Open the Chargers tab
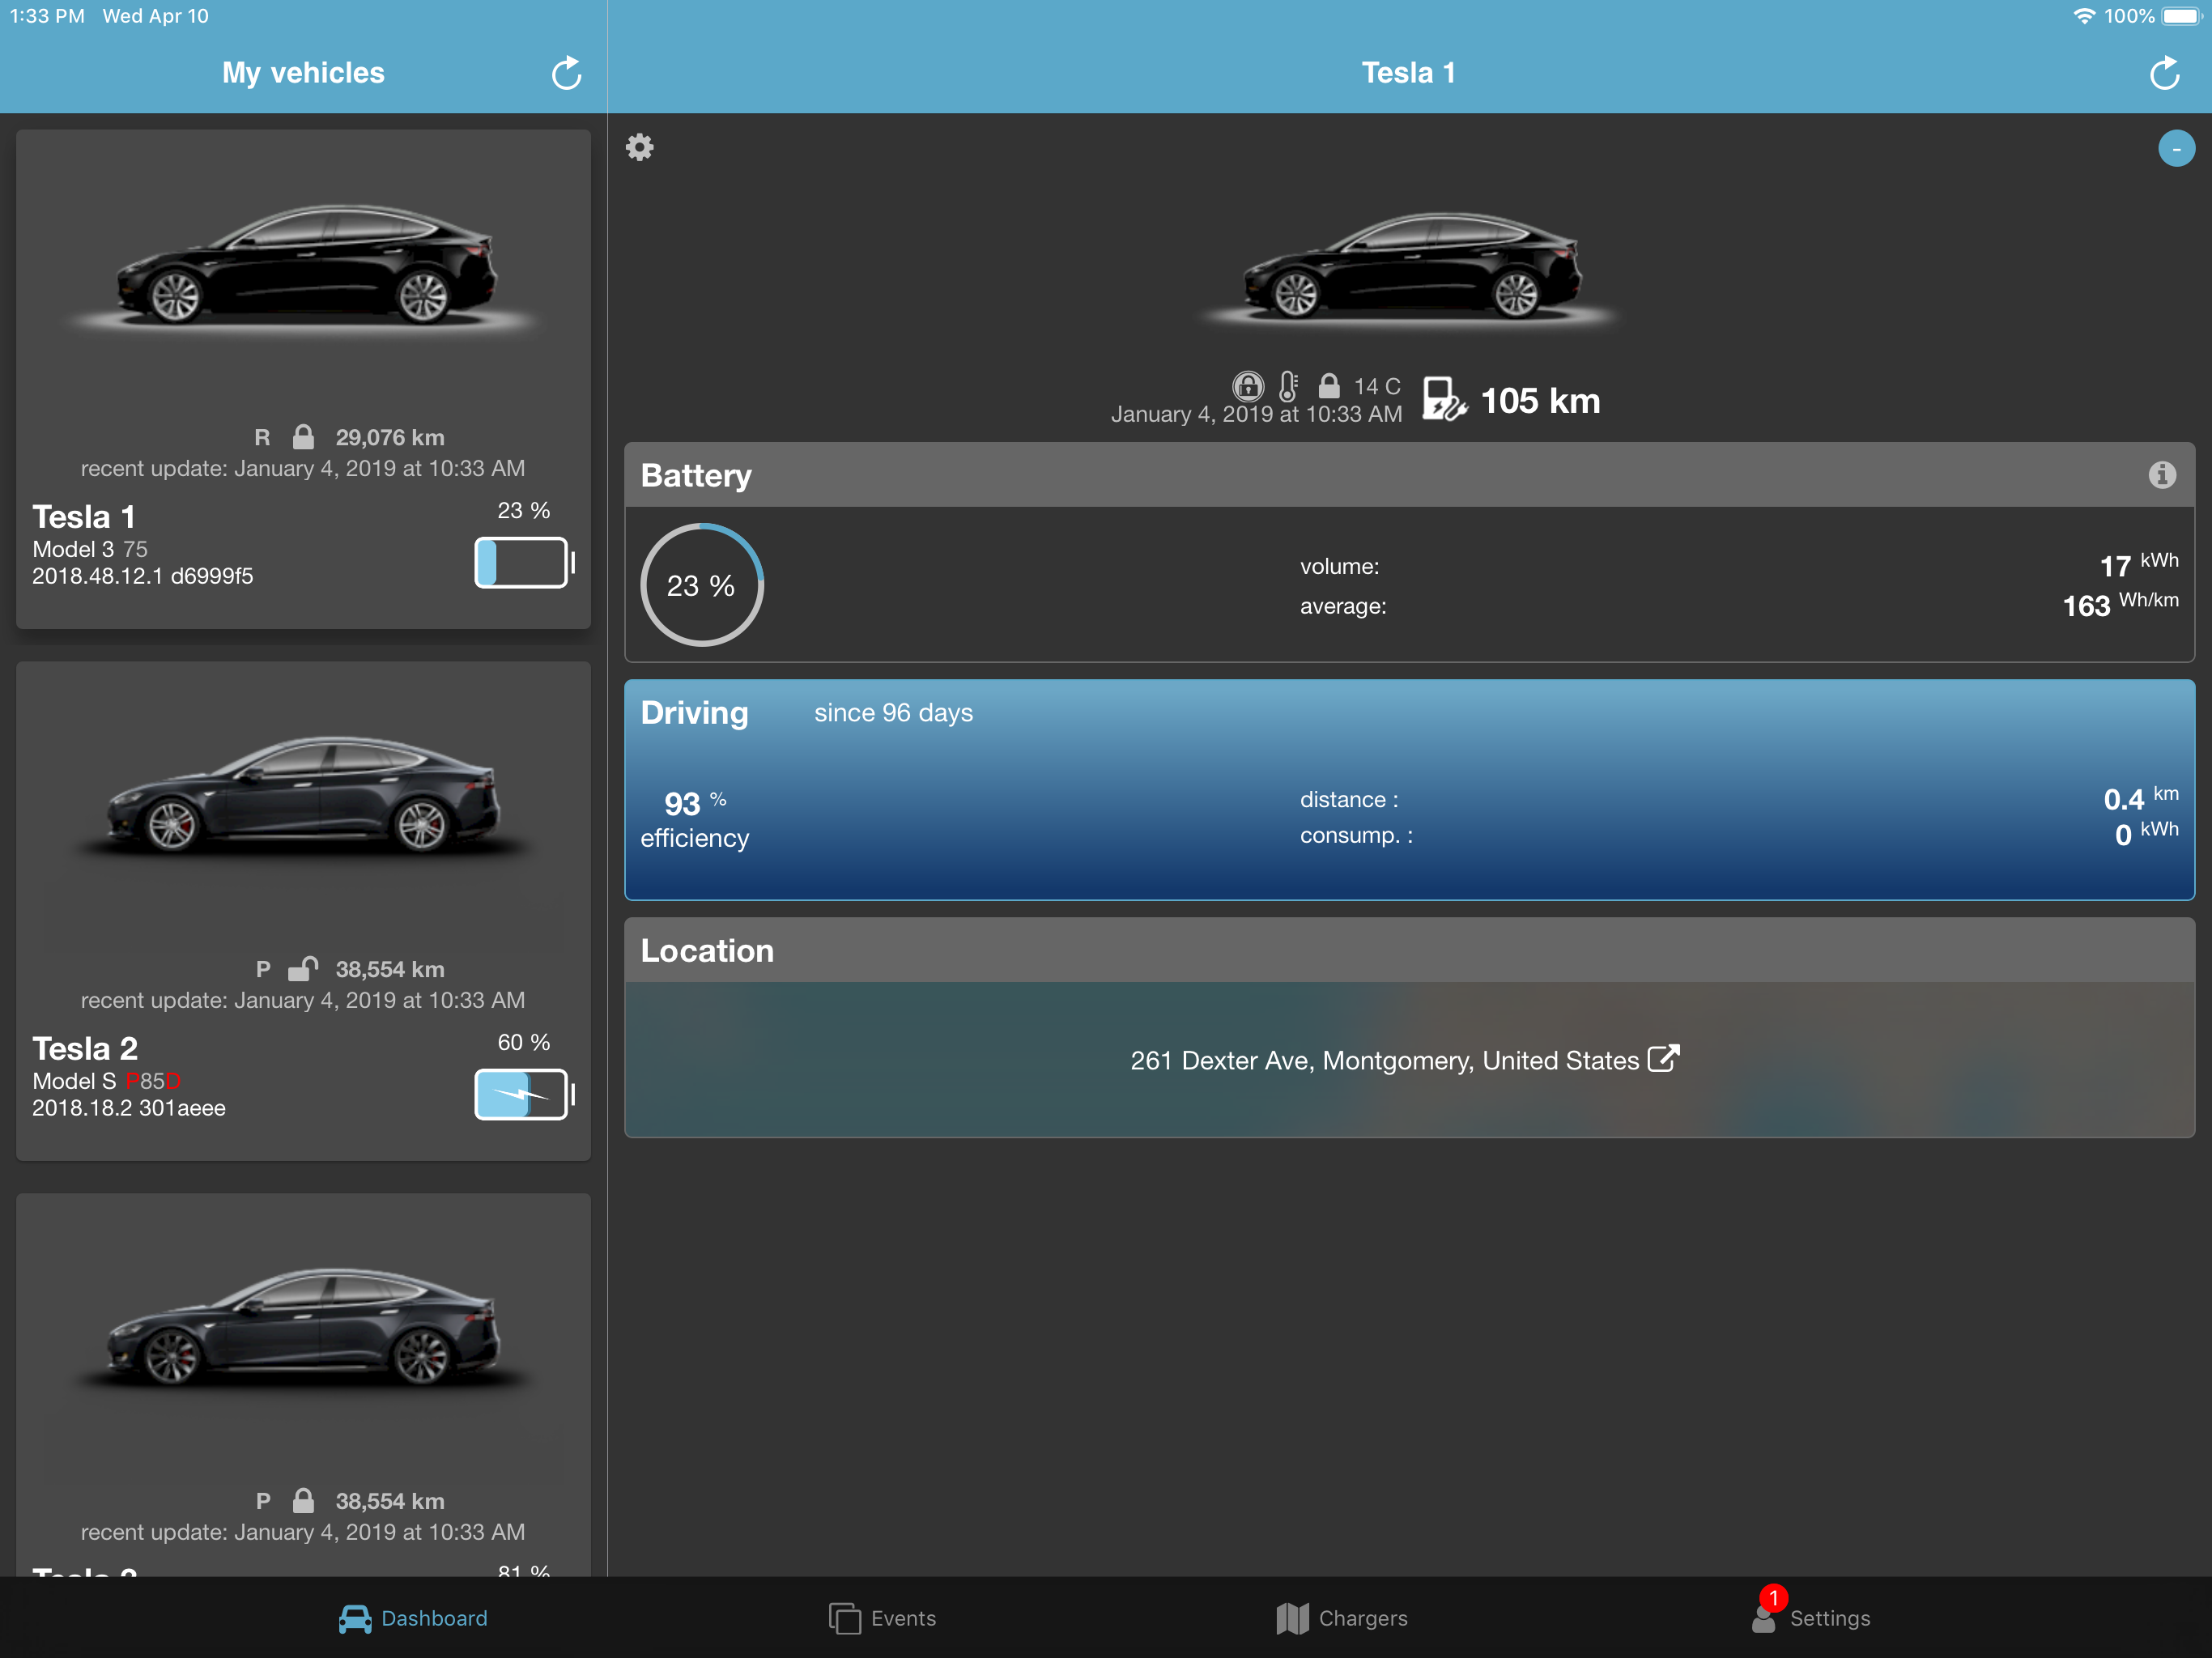 tap(1342, 1617)
